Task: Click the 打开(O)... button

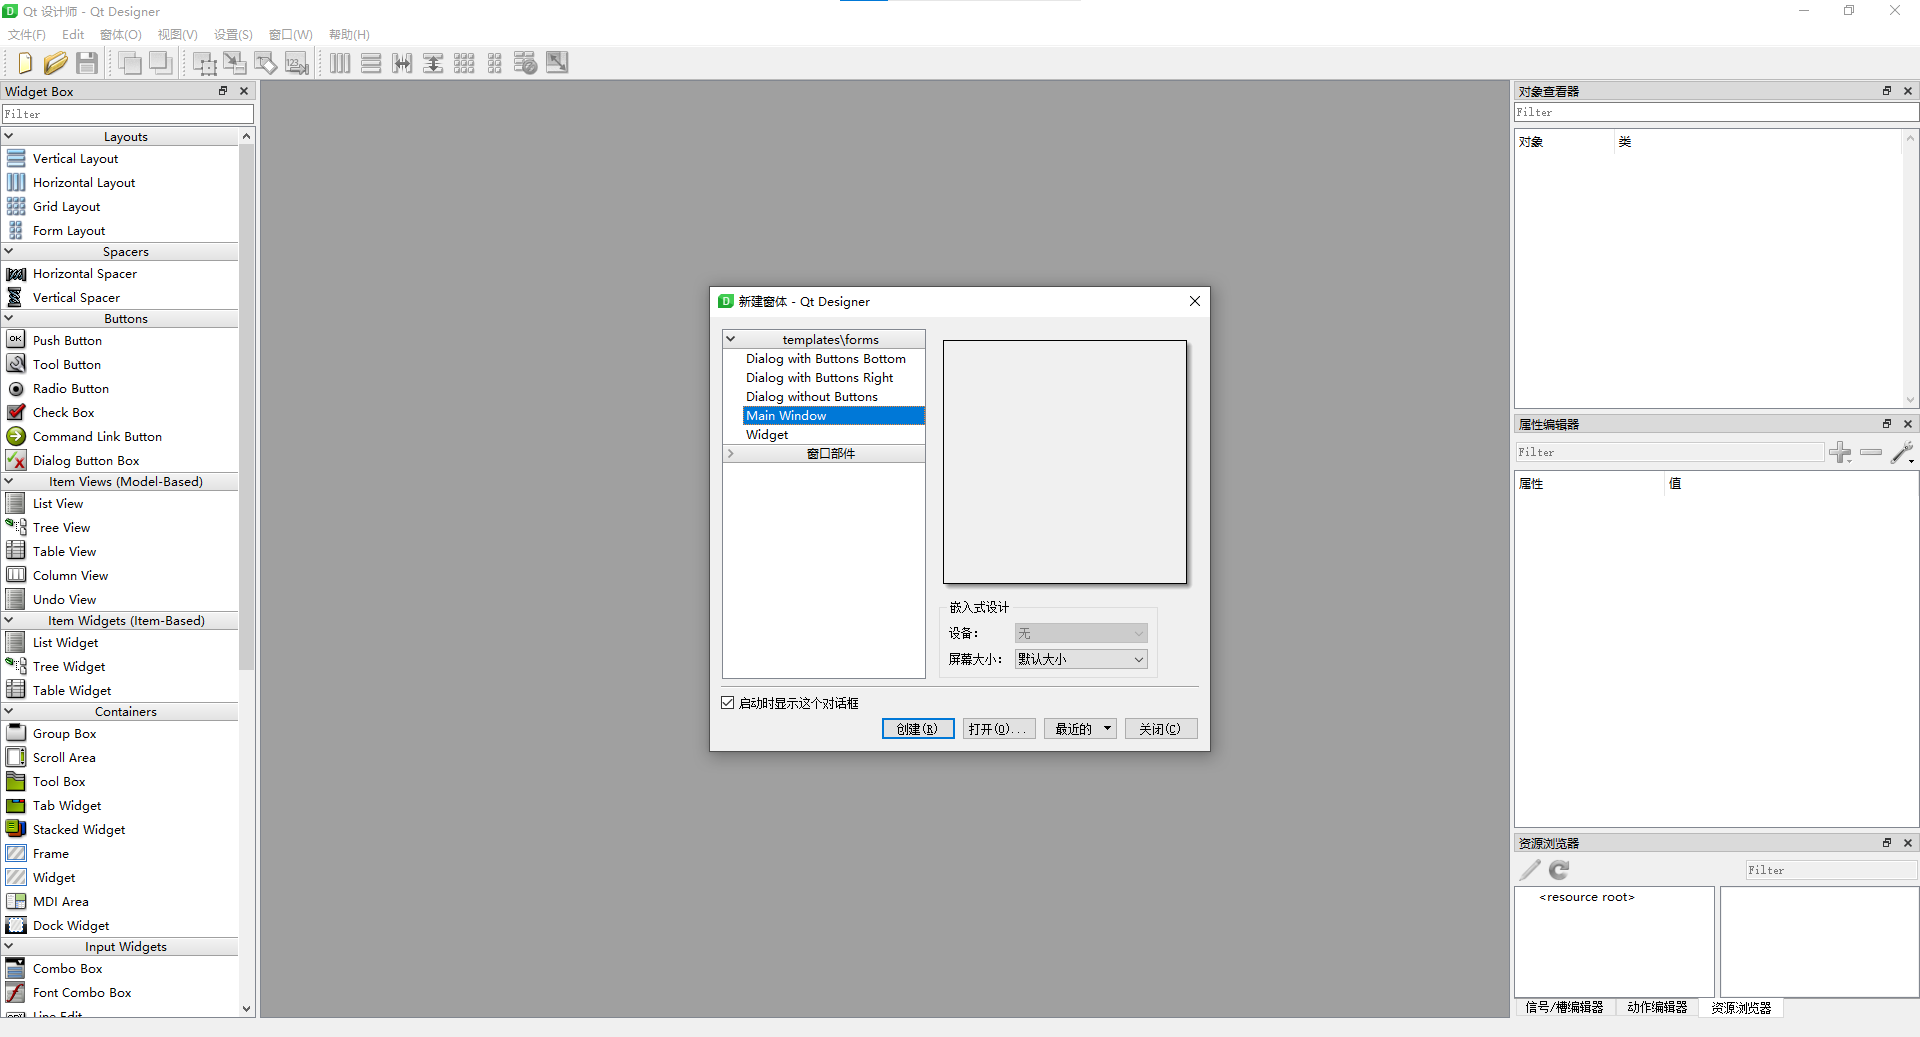Action: click(997, 728)
